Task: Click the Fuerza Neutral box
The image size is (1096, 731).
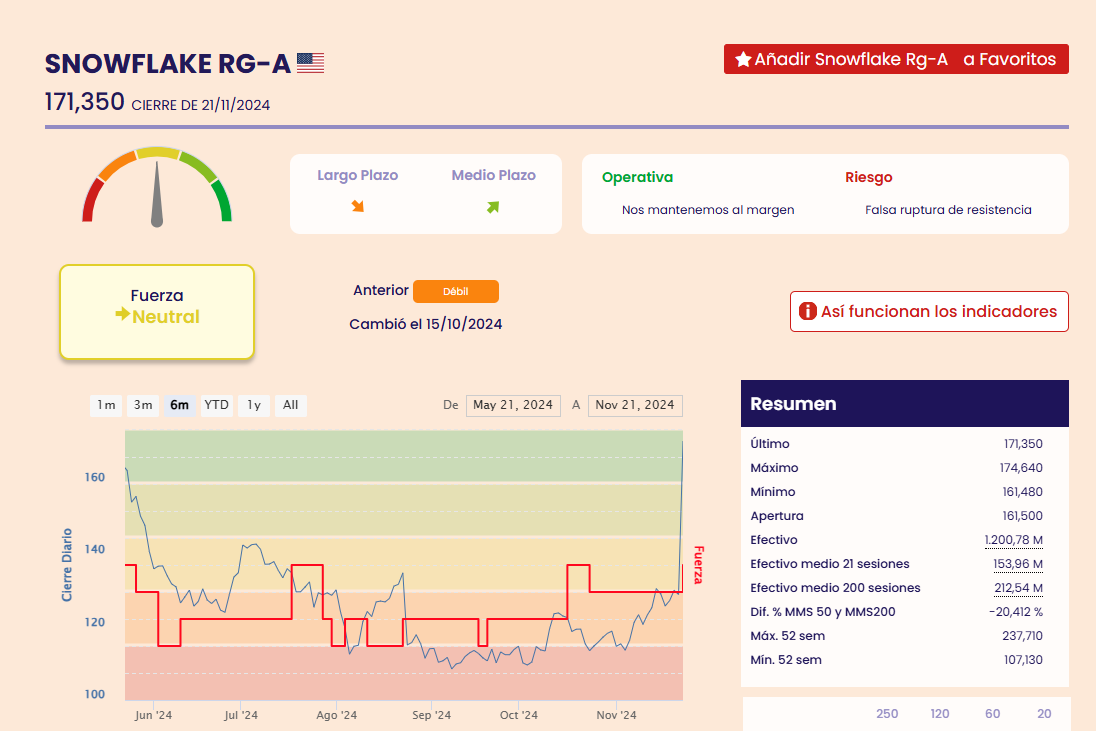Action: [x=157, y=312]
